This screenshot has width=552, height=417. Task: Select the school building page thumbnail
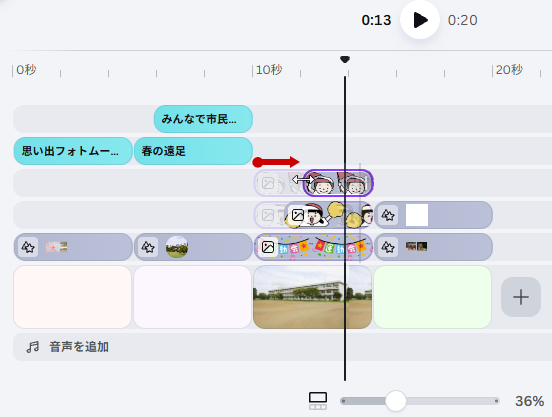[x=312, y=297]
